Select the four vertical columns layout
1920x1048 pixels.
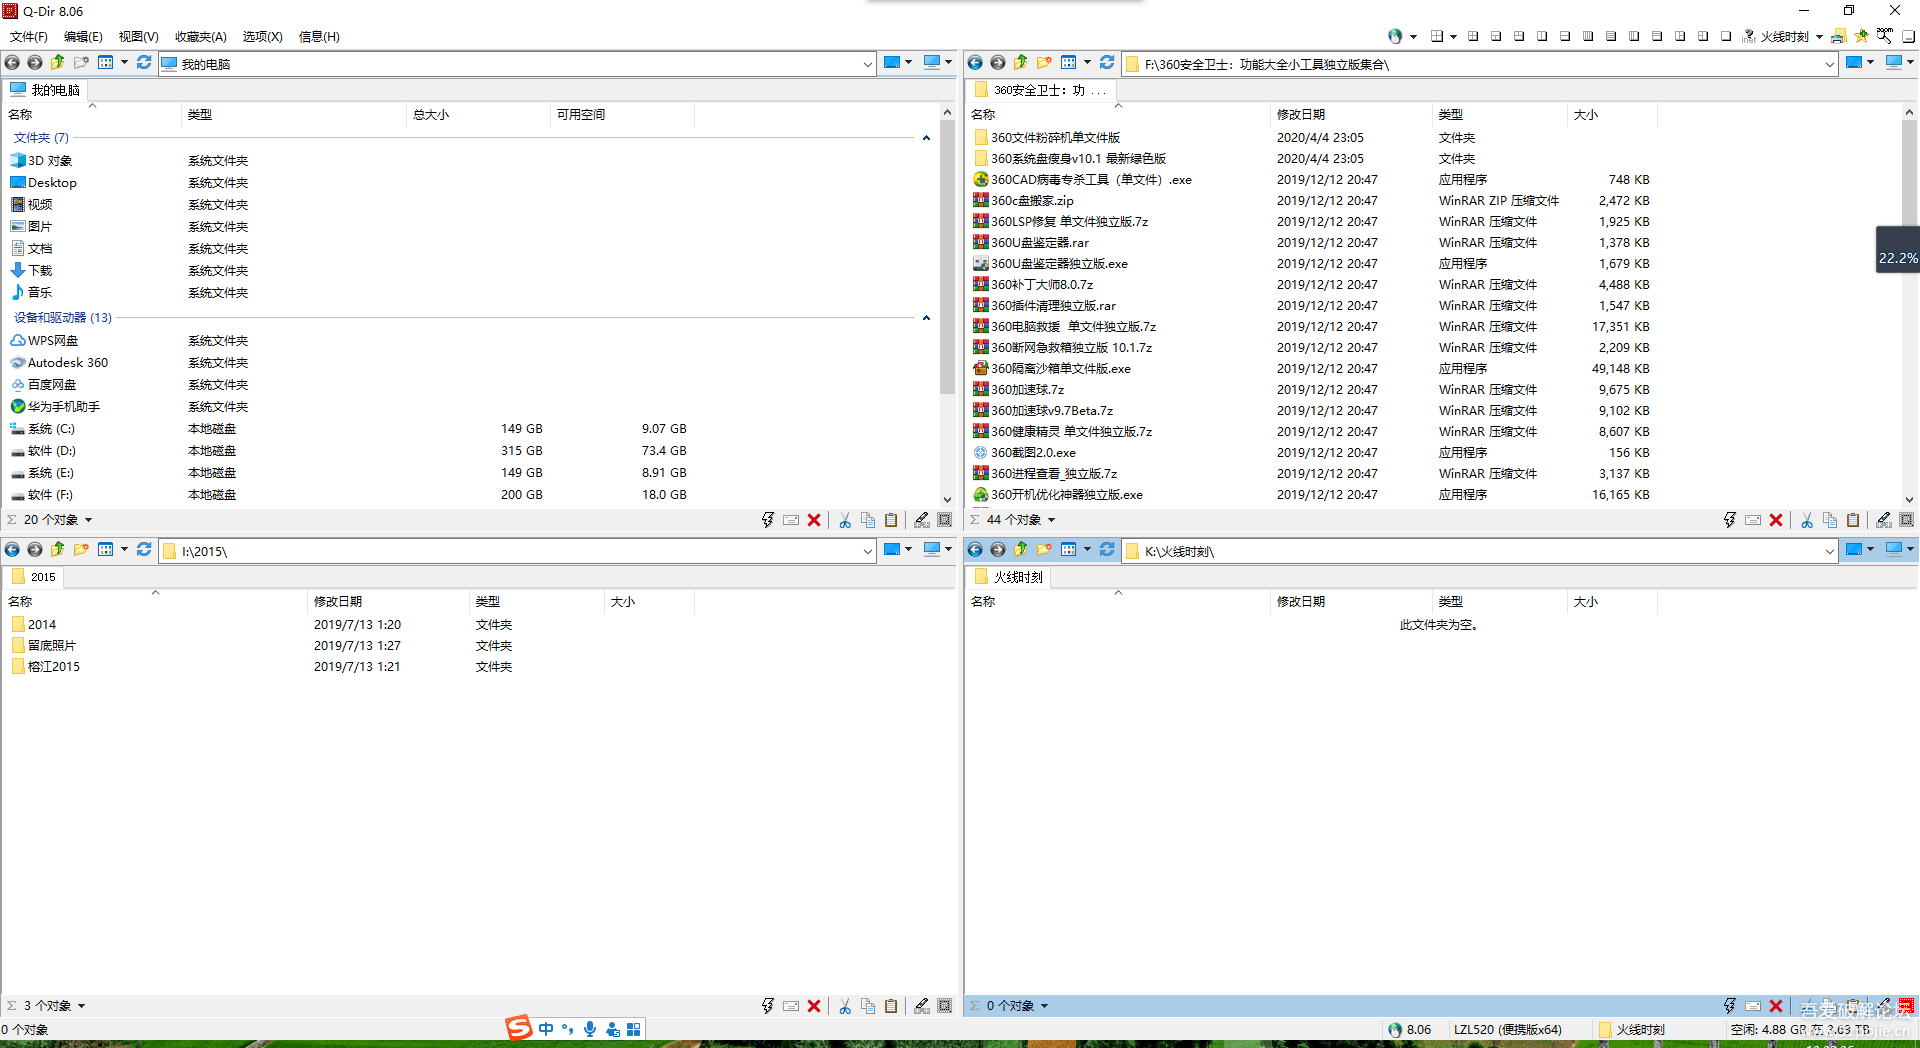[1588, 36]
